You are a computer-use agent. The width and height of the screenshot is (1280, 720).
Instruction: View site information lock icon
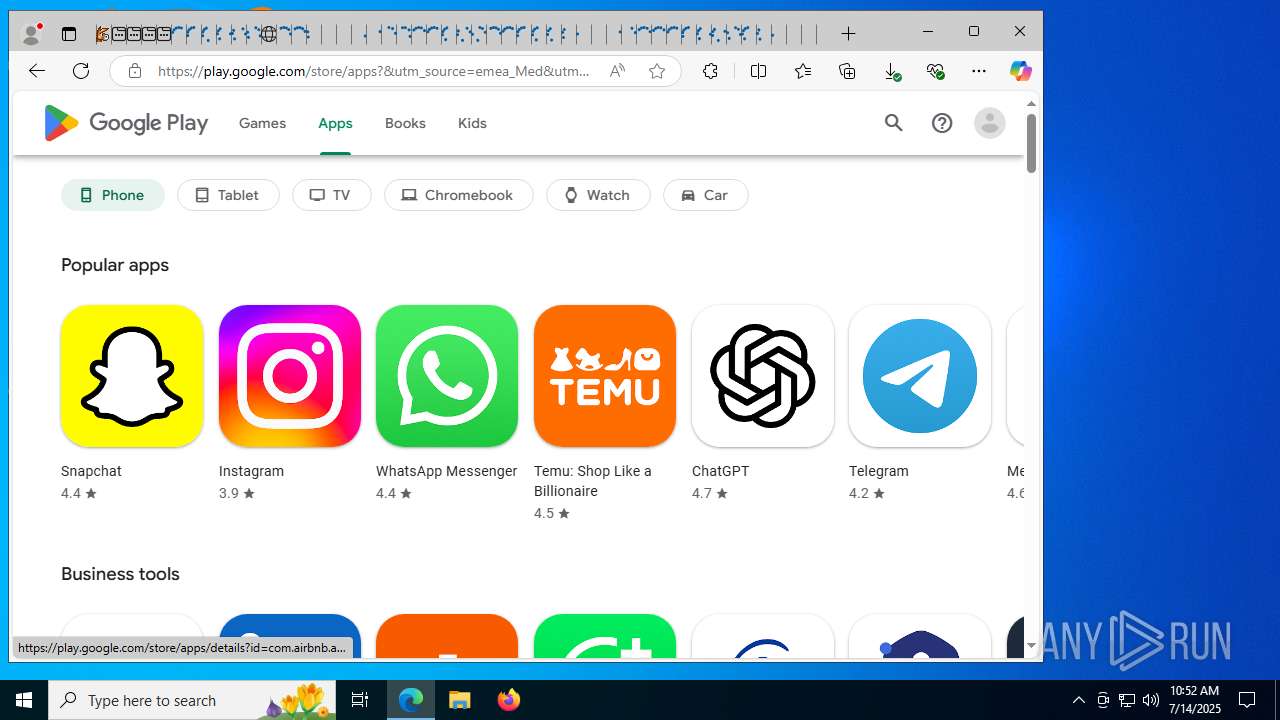click(x=135, y=71)
